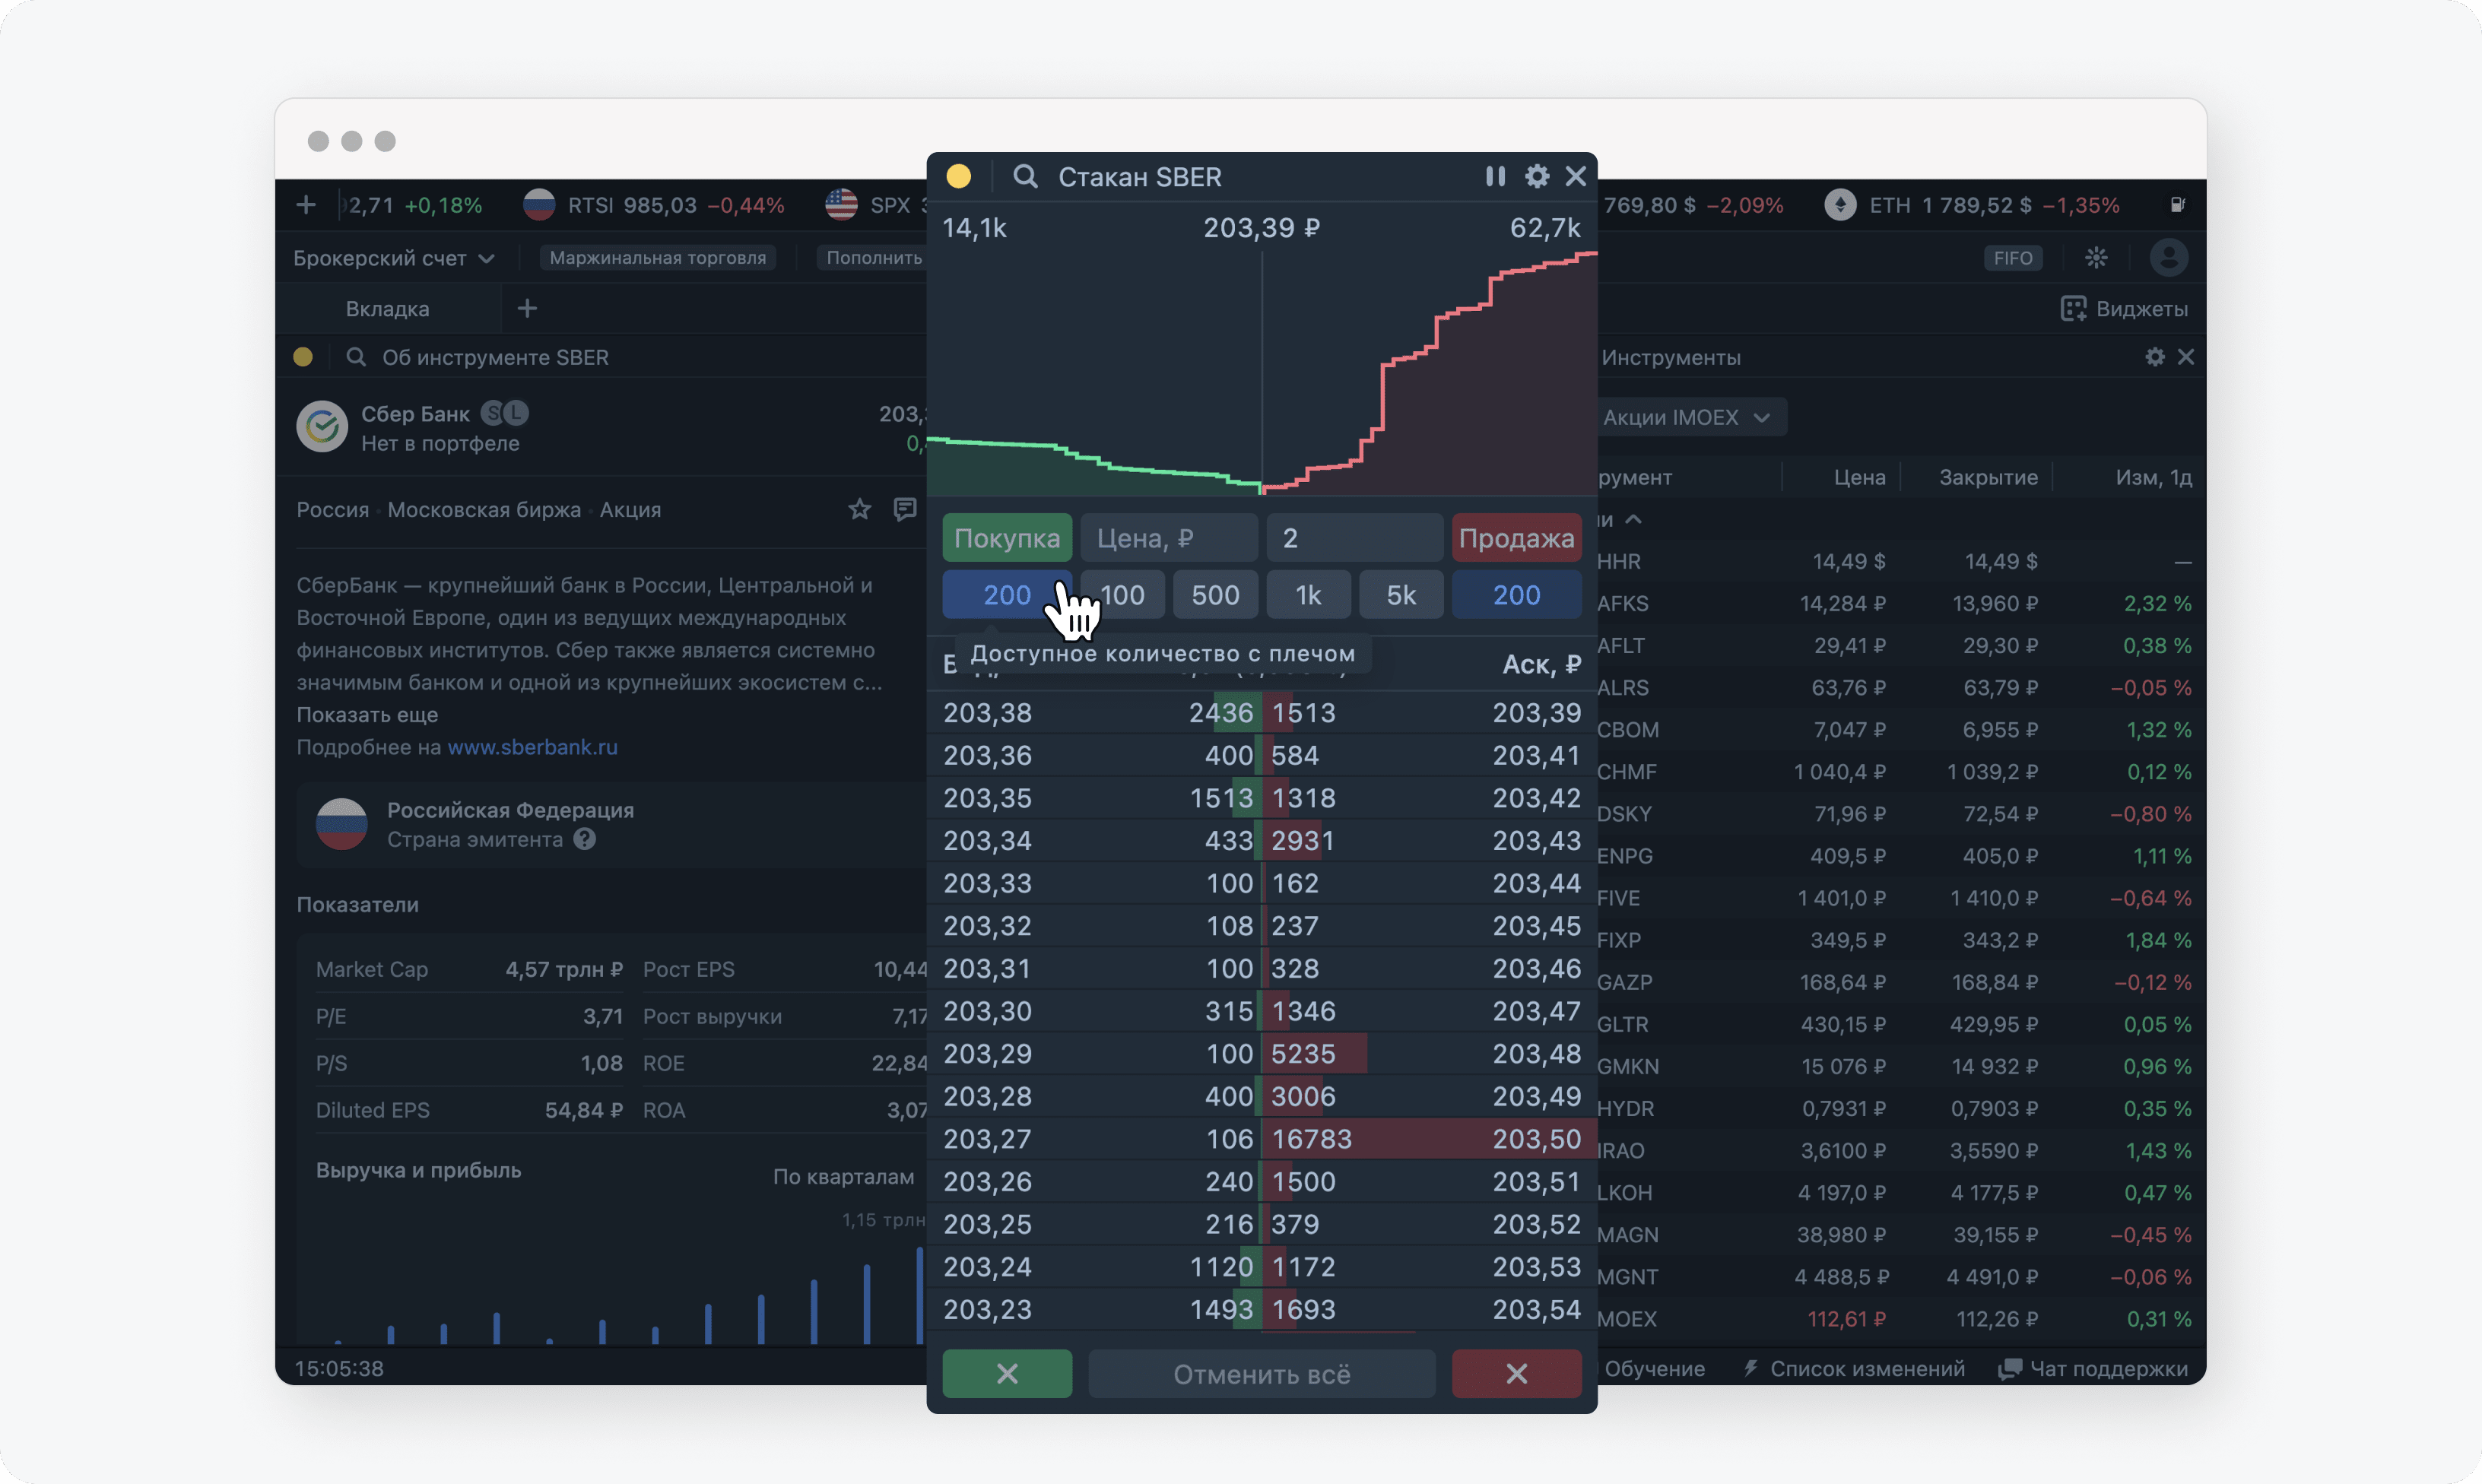The width and height of the screenshot is (2482, 1484).
Task: Click yellow link circle in Об инструменте widget
Action: click(x=304, y=357)
